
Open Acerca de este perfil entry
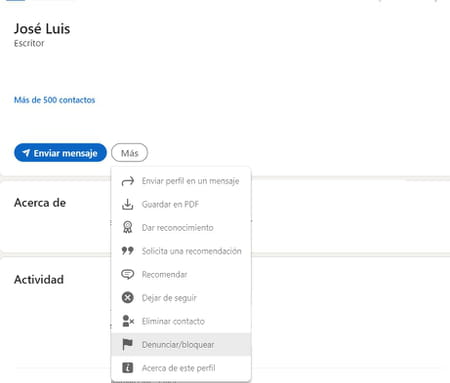[x=181, y=368]
